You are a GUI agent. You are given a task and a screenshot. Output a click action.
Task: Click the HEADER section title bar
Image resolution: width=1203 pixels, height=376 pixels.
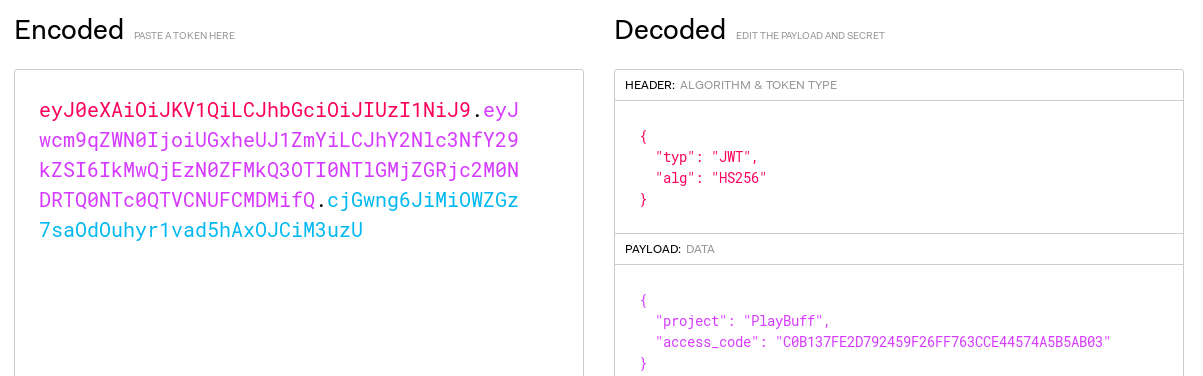[x=898, y=85]
